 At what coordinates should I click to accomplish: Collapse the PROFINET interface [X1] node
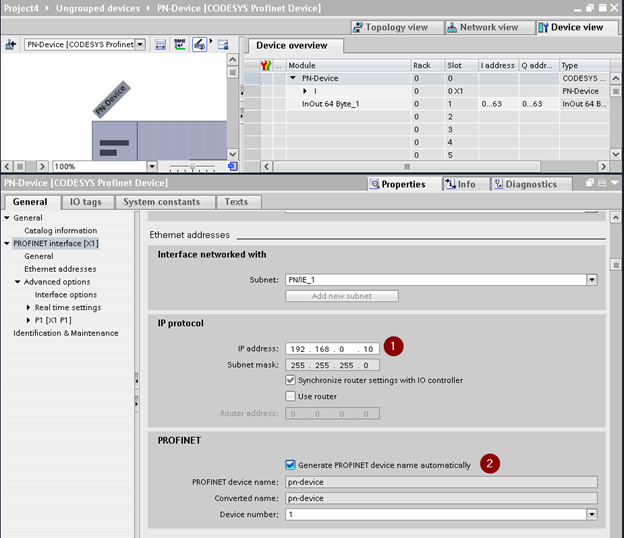click(7, 243)
